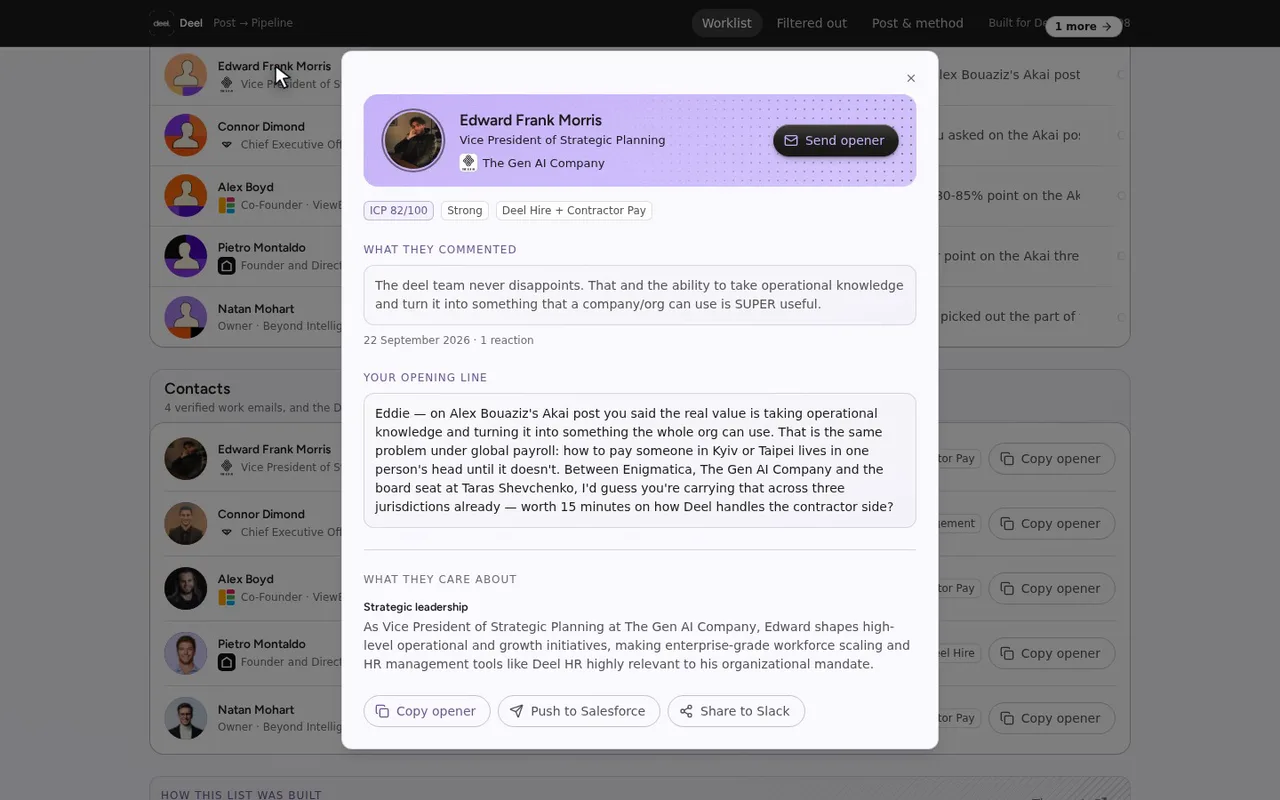Viewport: 1280px width, 800px height.
Task: Click Pietro Montaldo's photo in Contacts
Action: tap(186, 653)
